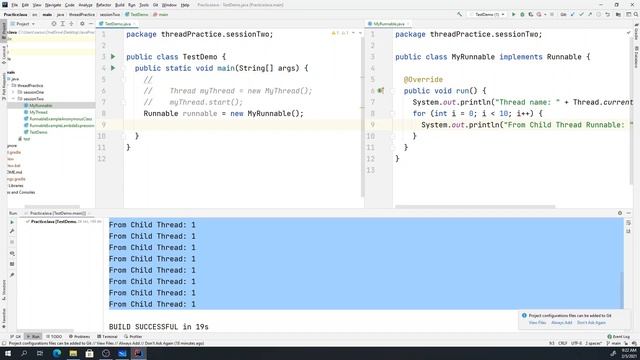Run TestDemo with the green play button
Image resolution: width=640 pixels, height=360 pixels.
click(513, 14)
